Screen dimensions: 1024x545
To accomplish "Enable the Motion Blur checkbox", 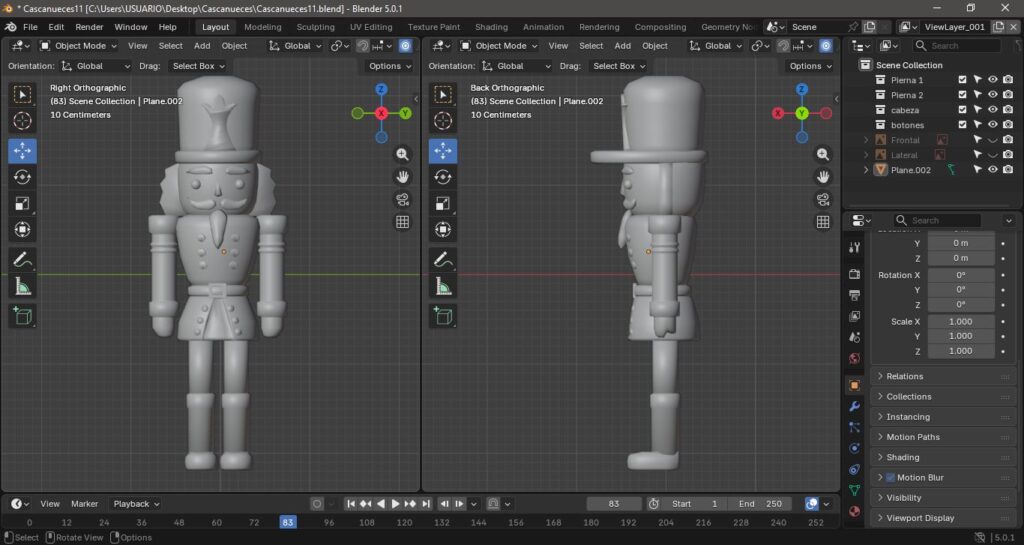I will (x=890, y=478).
